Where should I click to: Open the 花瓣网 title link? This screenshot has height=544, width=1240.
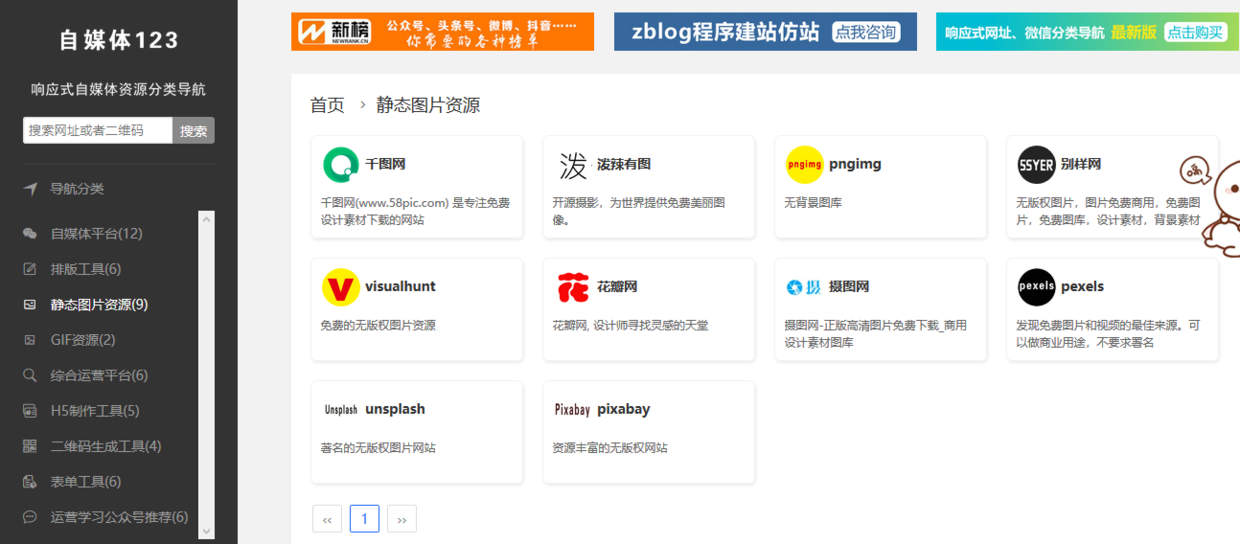pyautogui.click(x=617, y=286)
